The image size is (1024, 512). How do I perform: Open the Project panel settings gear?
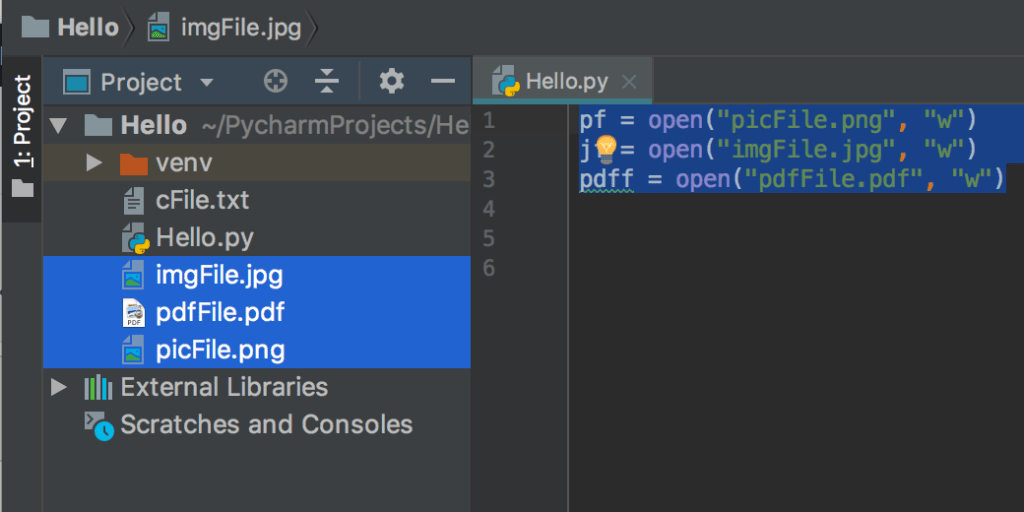[392, 82]
